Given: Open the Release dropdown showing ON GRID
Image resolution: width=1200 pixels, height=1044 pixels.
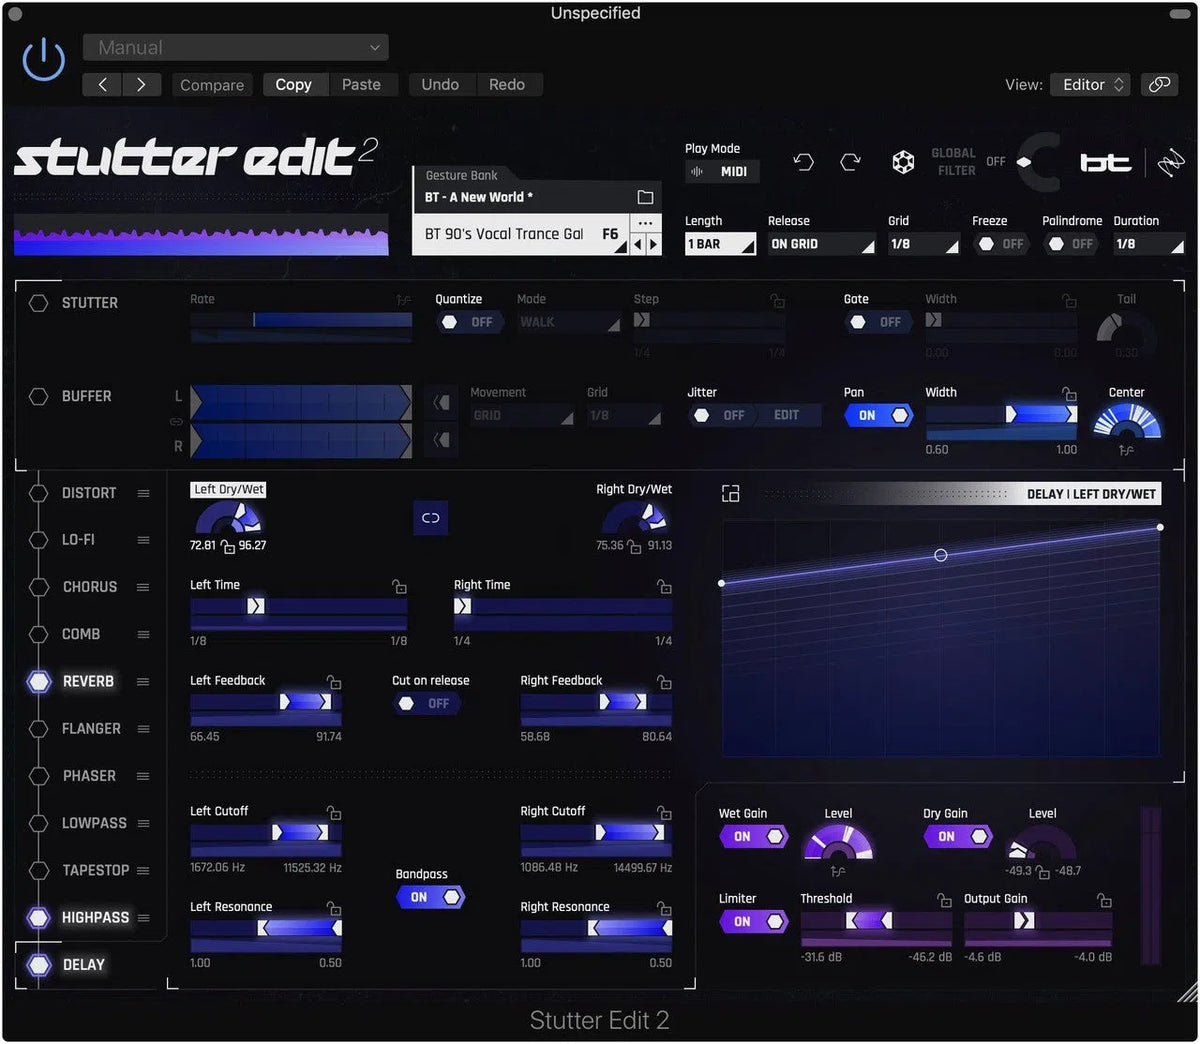Looking at the screenshot, I should click(x=820, y=243).
